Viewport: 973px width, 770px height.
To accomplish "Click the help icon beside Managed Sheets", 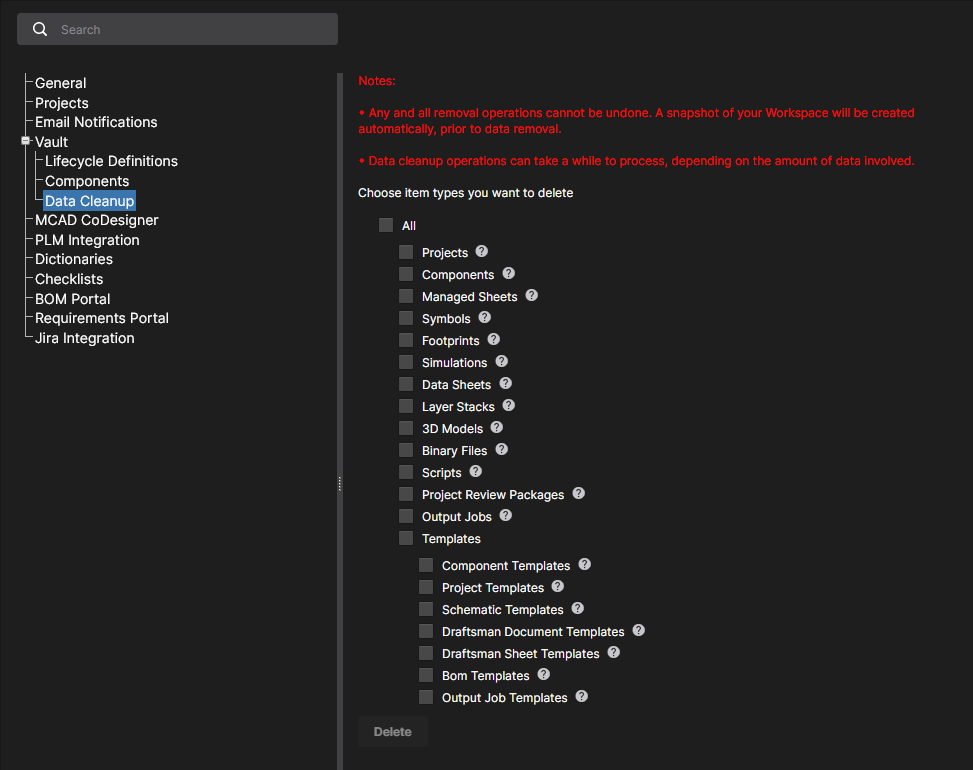I will (x=532, y=296).
